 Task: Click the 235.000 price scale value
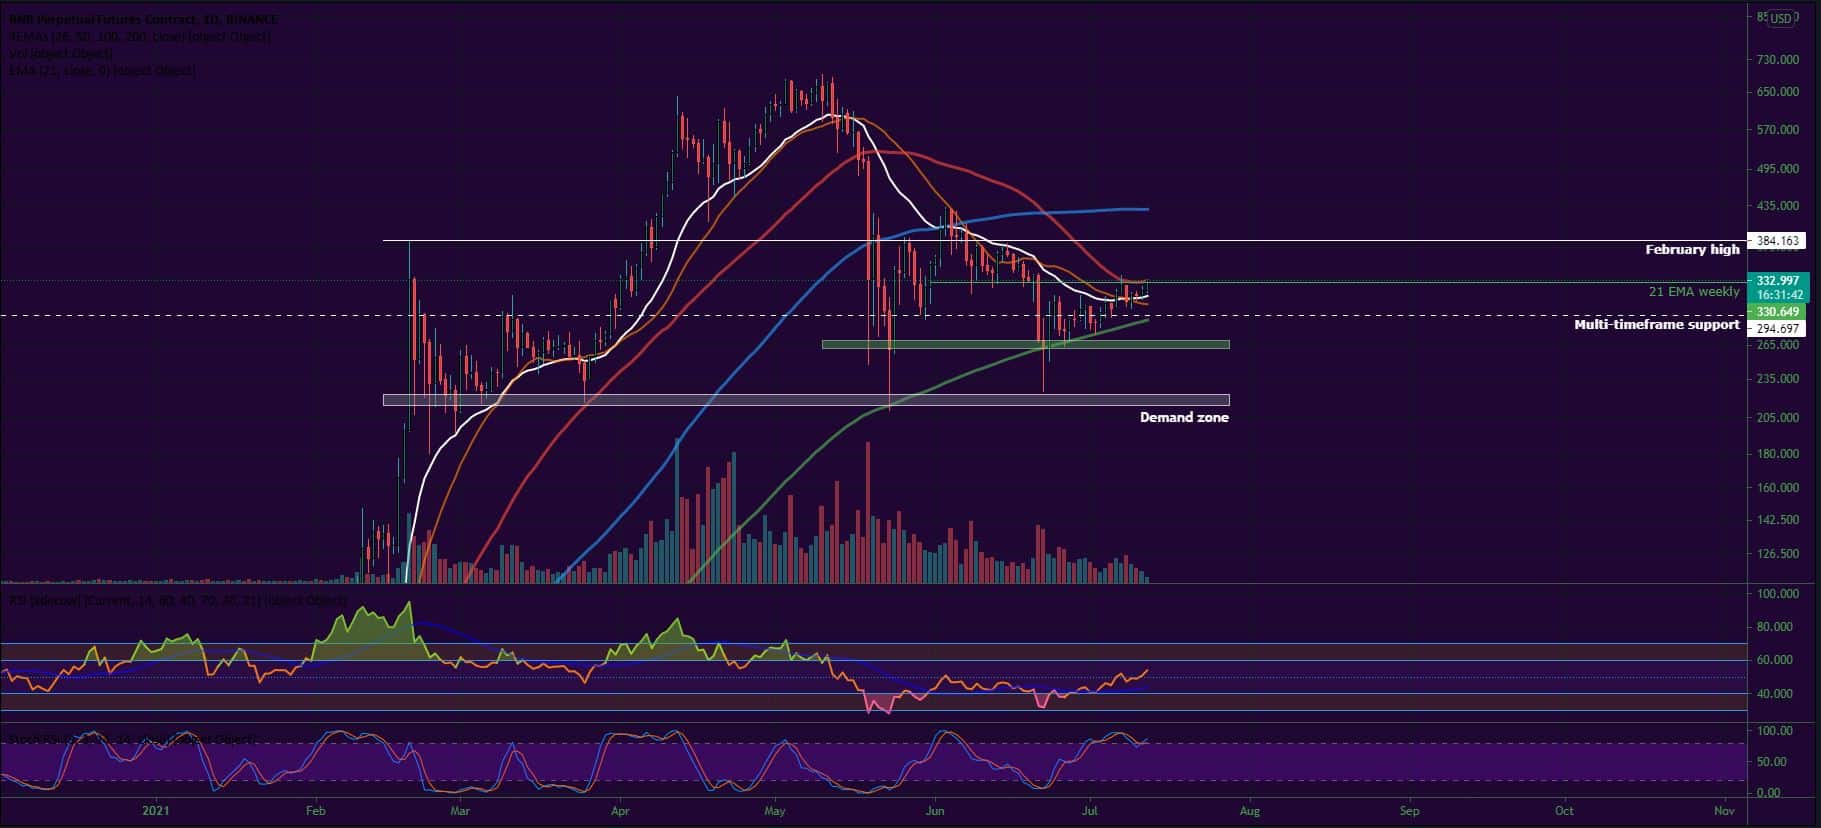[1777, 379]
